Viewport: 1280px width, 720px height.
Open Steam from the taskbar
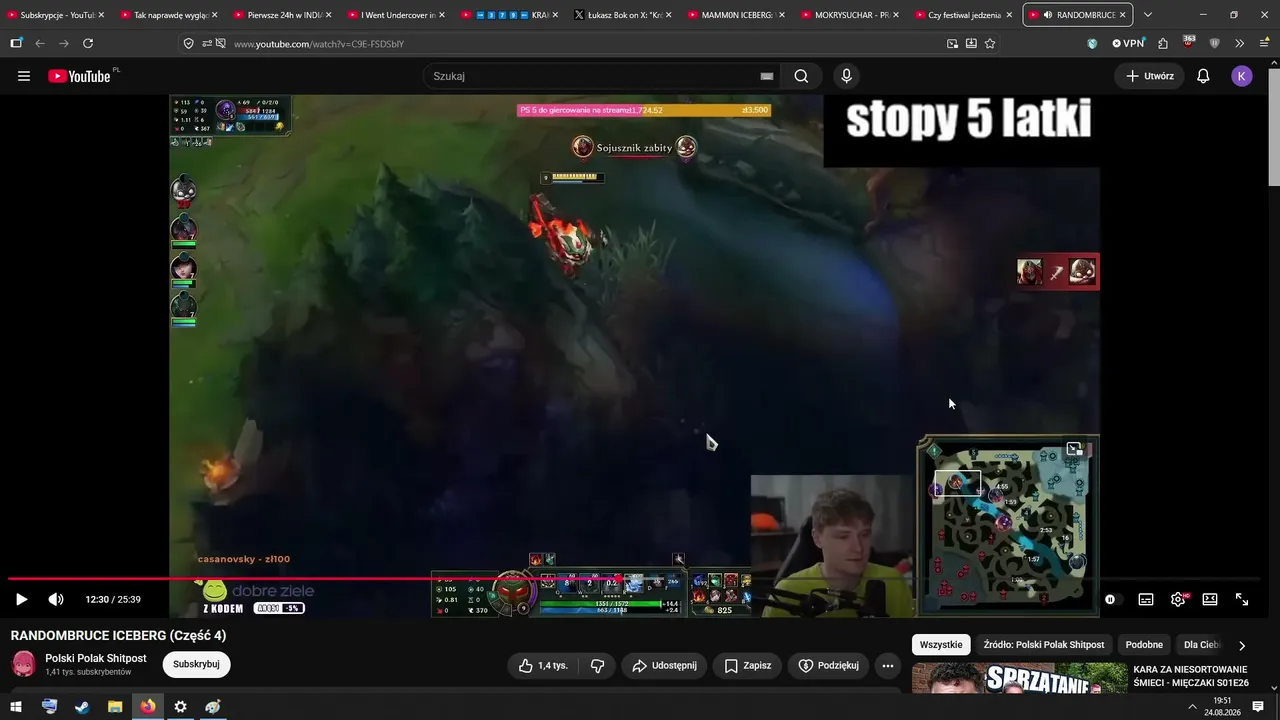tap(82, 707)
